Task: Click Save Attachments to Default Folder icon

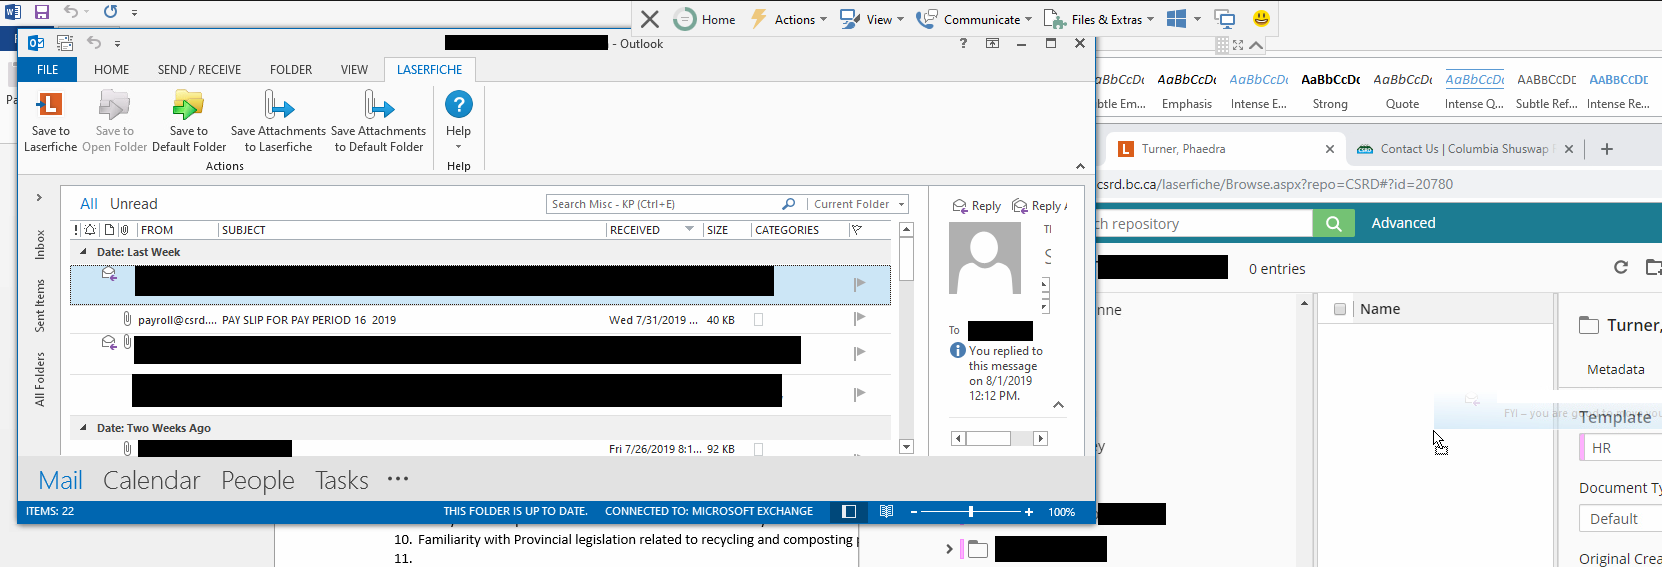Action: 378,106
